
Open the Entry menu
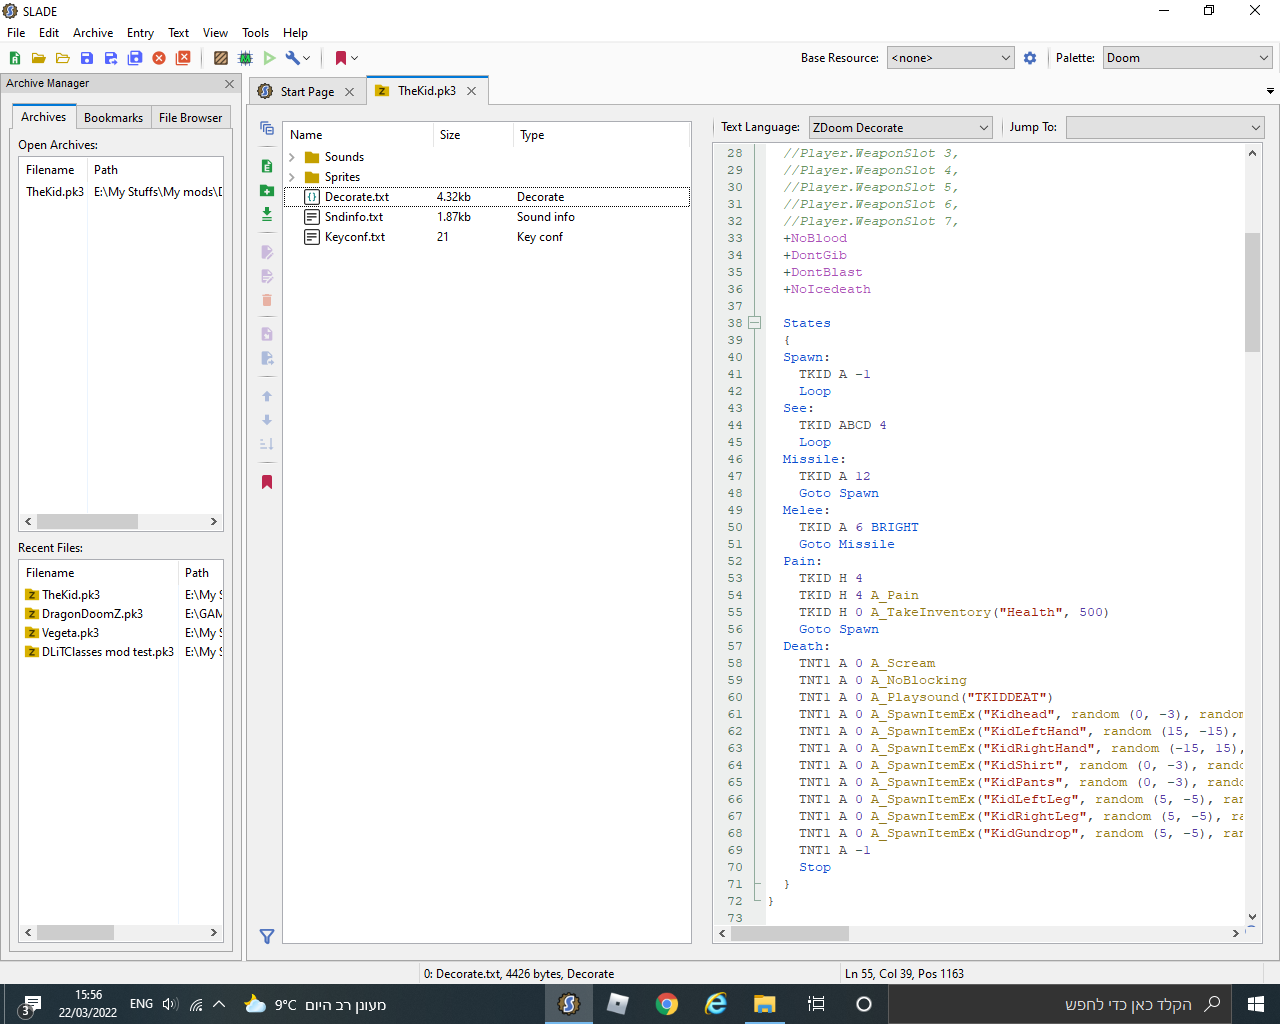coord(140,33)
